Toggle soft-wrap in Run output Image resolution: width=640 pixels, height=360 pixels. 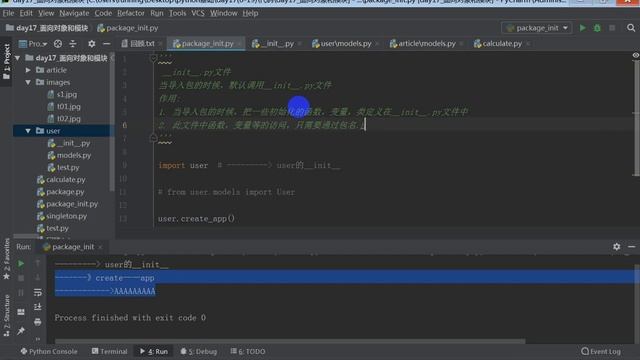click(38, 292)
